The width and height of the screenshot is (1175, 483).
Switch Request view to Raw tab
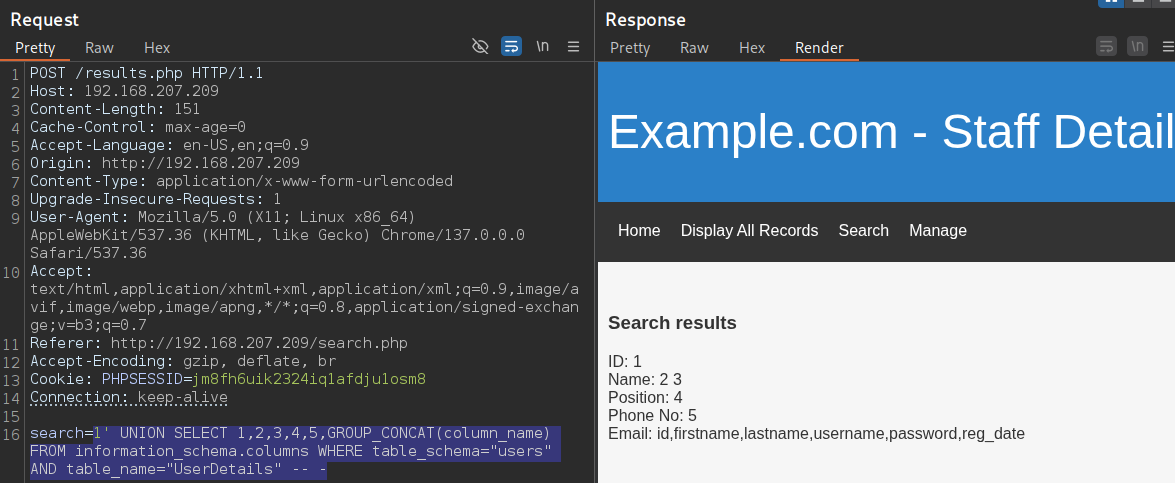pyautogui.click(x=99, y=48)
